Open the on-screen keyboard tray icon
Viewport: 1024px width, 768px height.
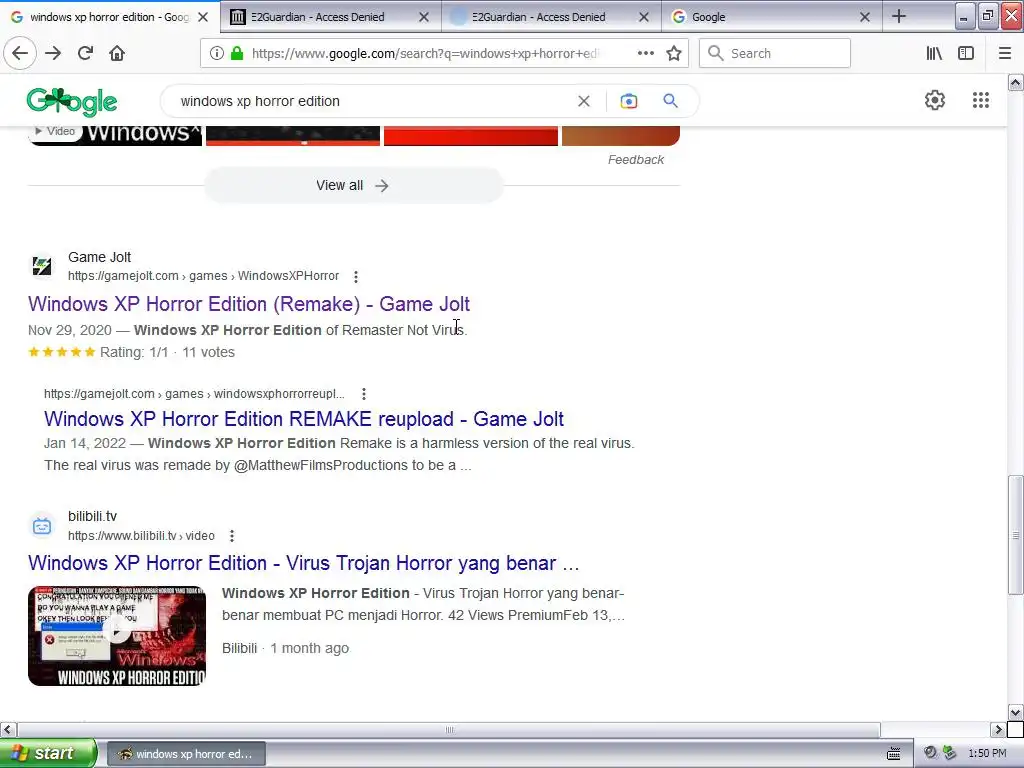pos(893,754)
